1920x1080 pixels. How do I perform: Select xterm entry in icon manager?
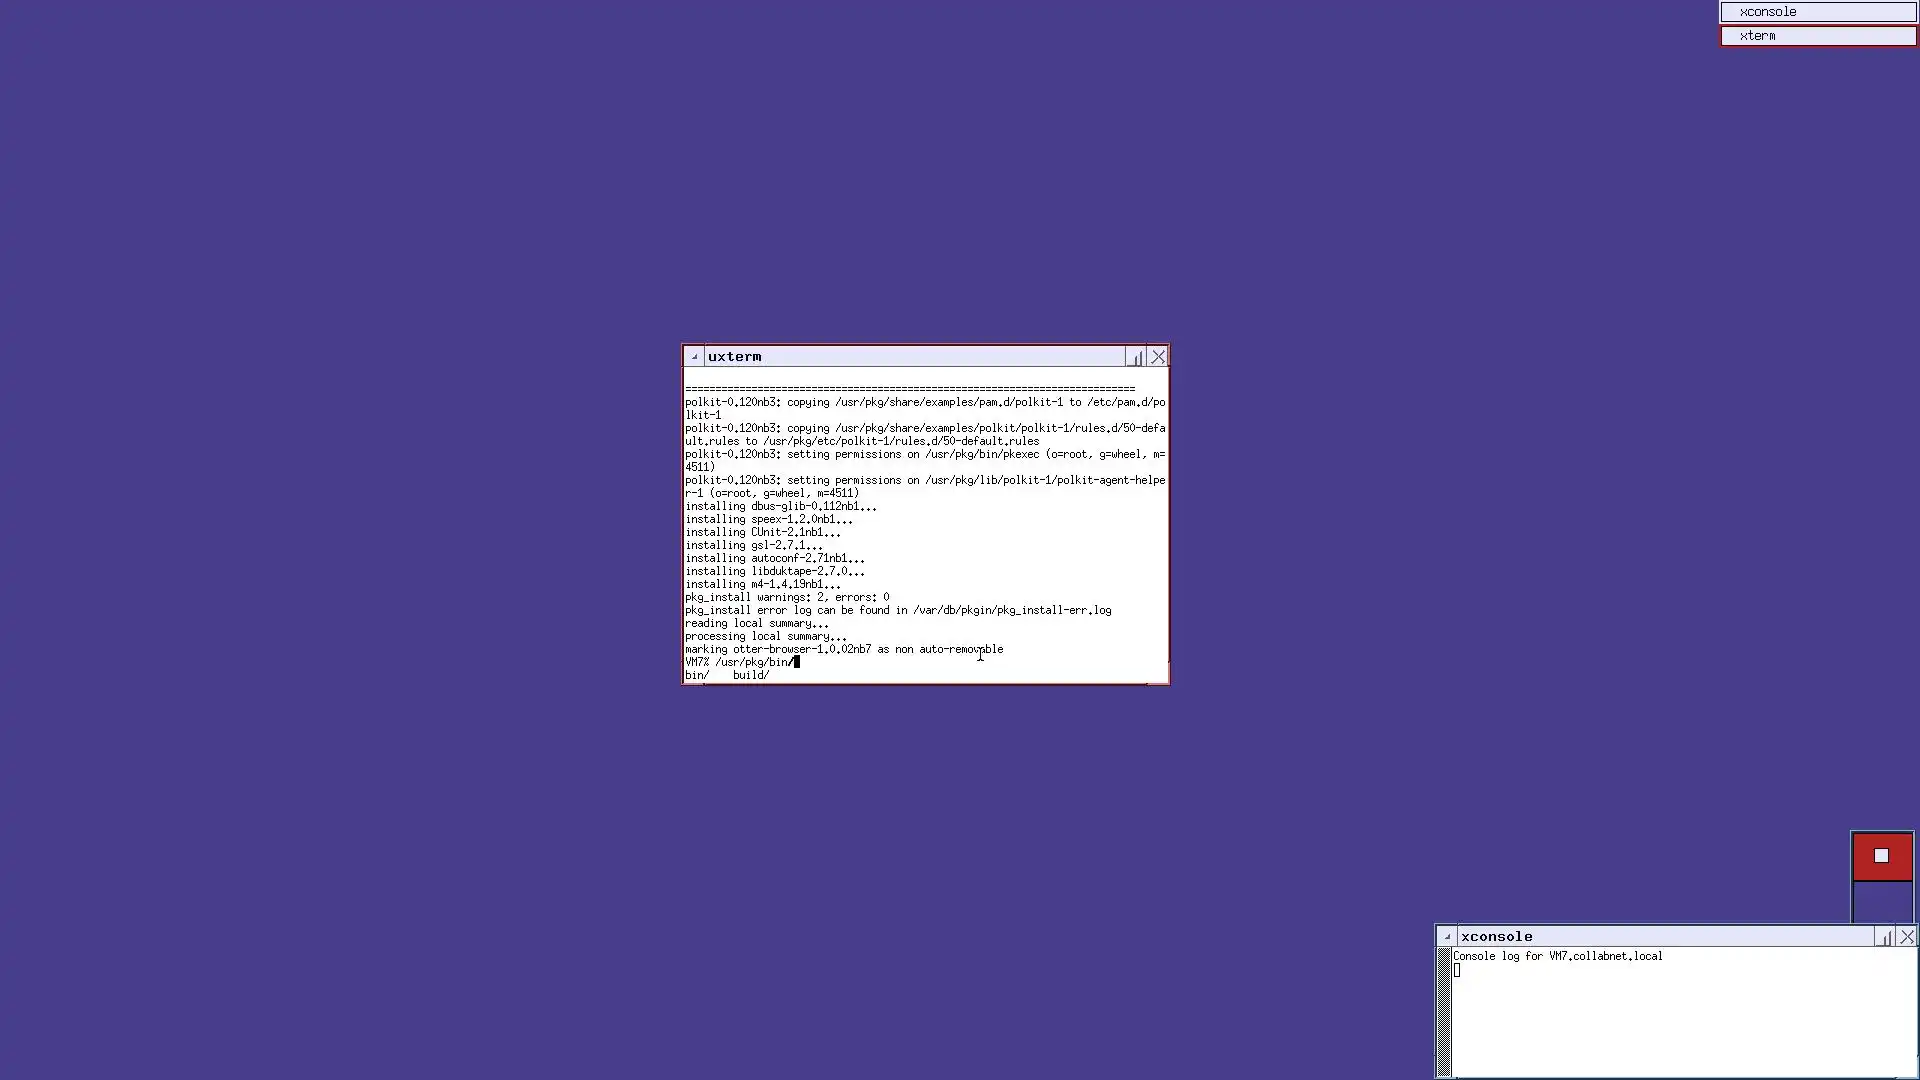click(1818, 36)
